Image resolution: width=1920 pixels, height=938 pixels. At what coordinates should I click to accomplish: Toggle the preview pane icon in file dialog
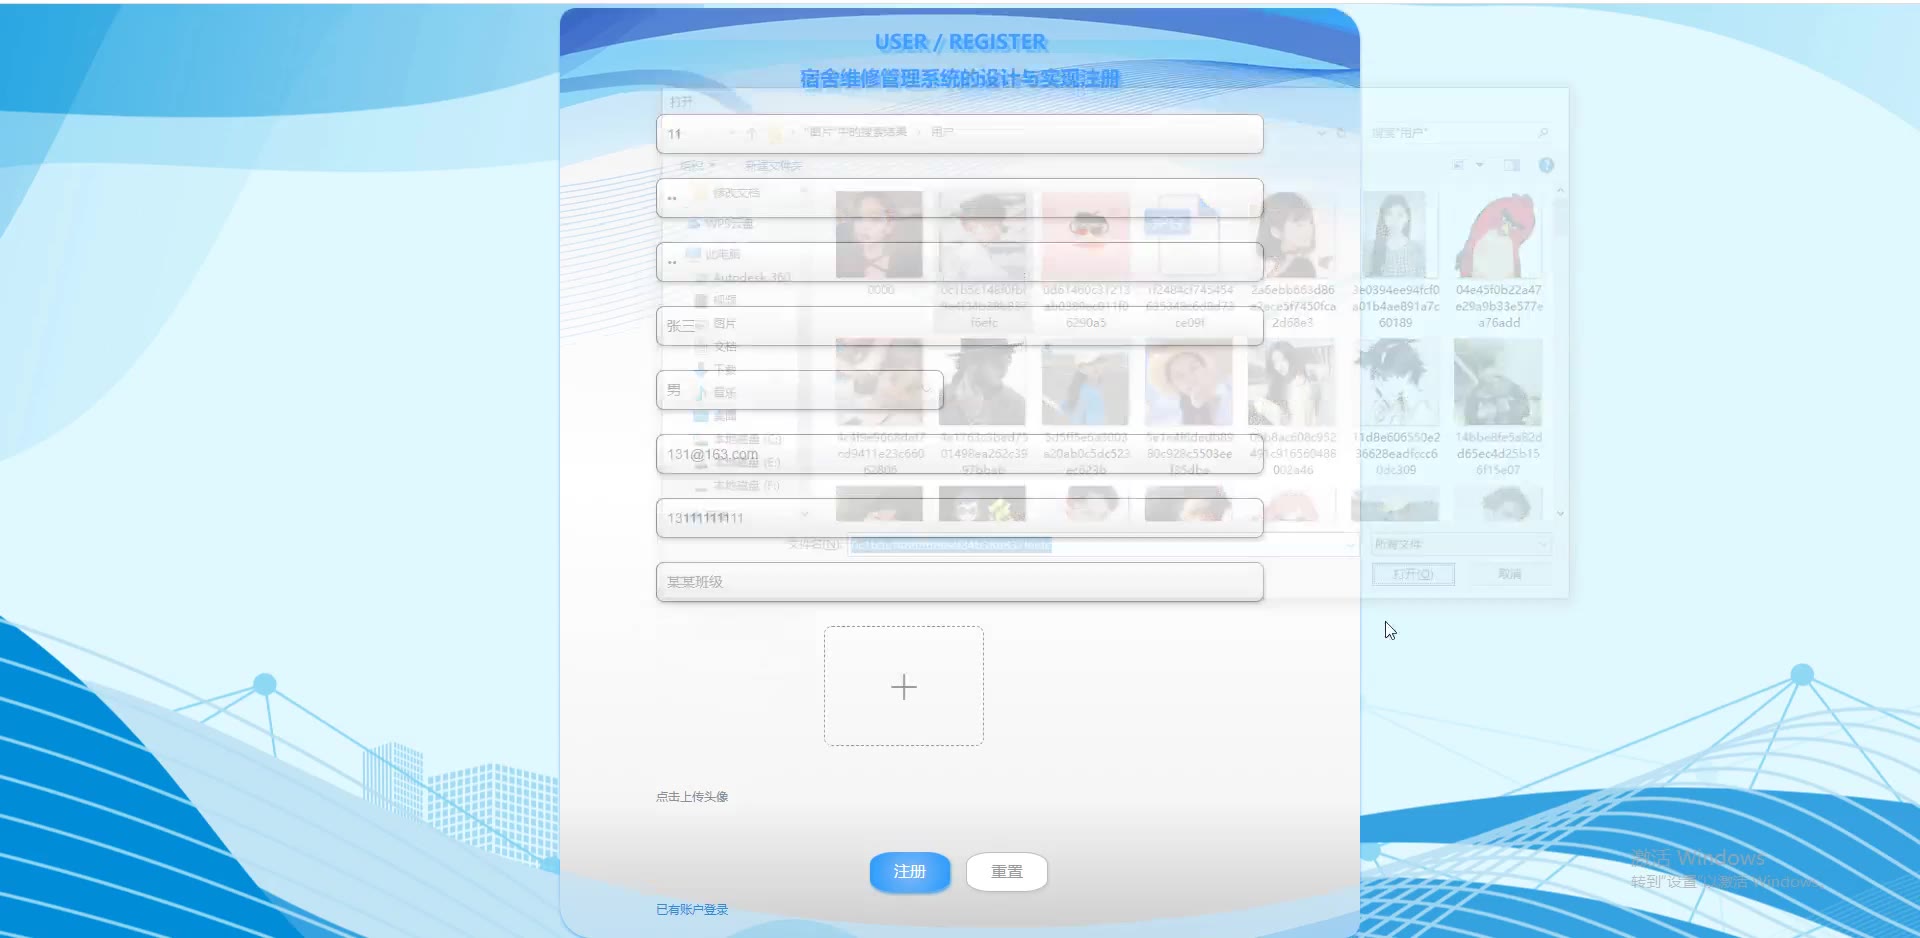click(x=1511, y=165)
